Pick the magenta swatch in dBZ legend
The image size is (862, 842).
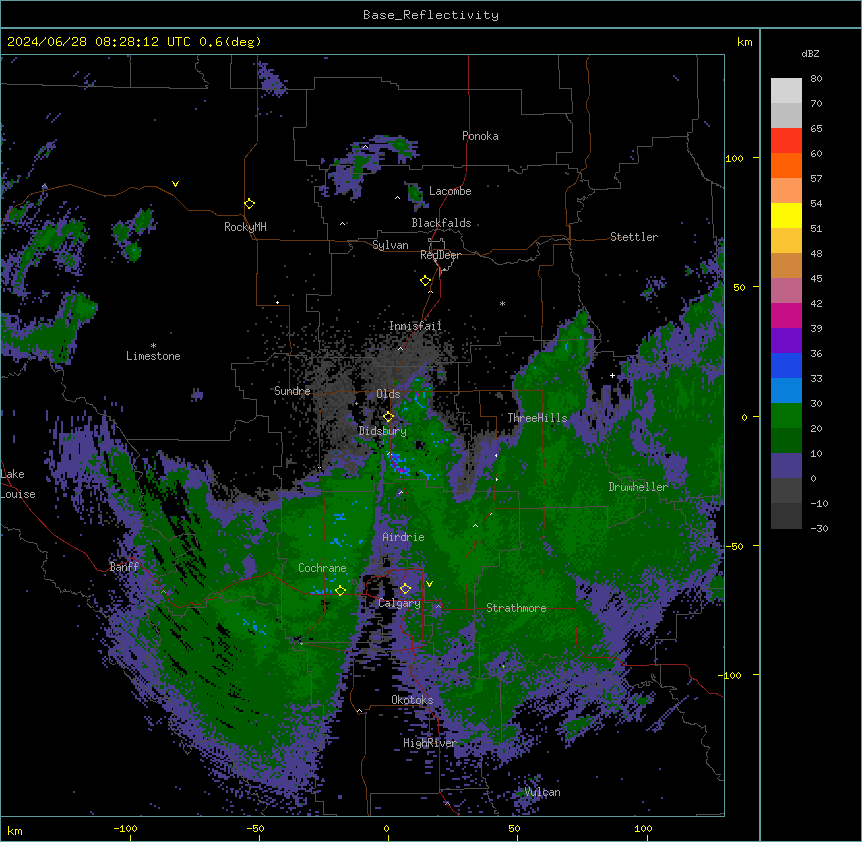click(x=786, y=316)
